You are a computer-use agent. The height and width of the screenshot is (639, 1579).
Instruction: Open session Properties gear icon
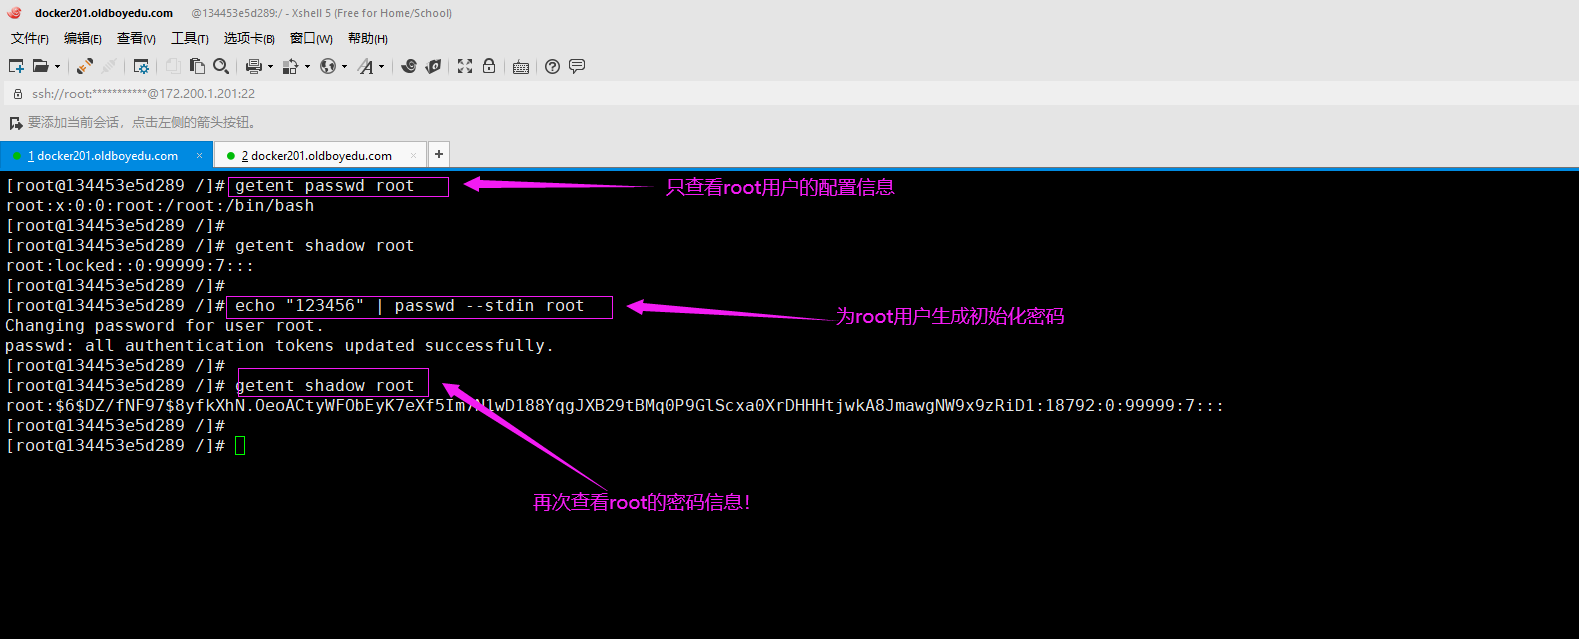(141, 66)
